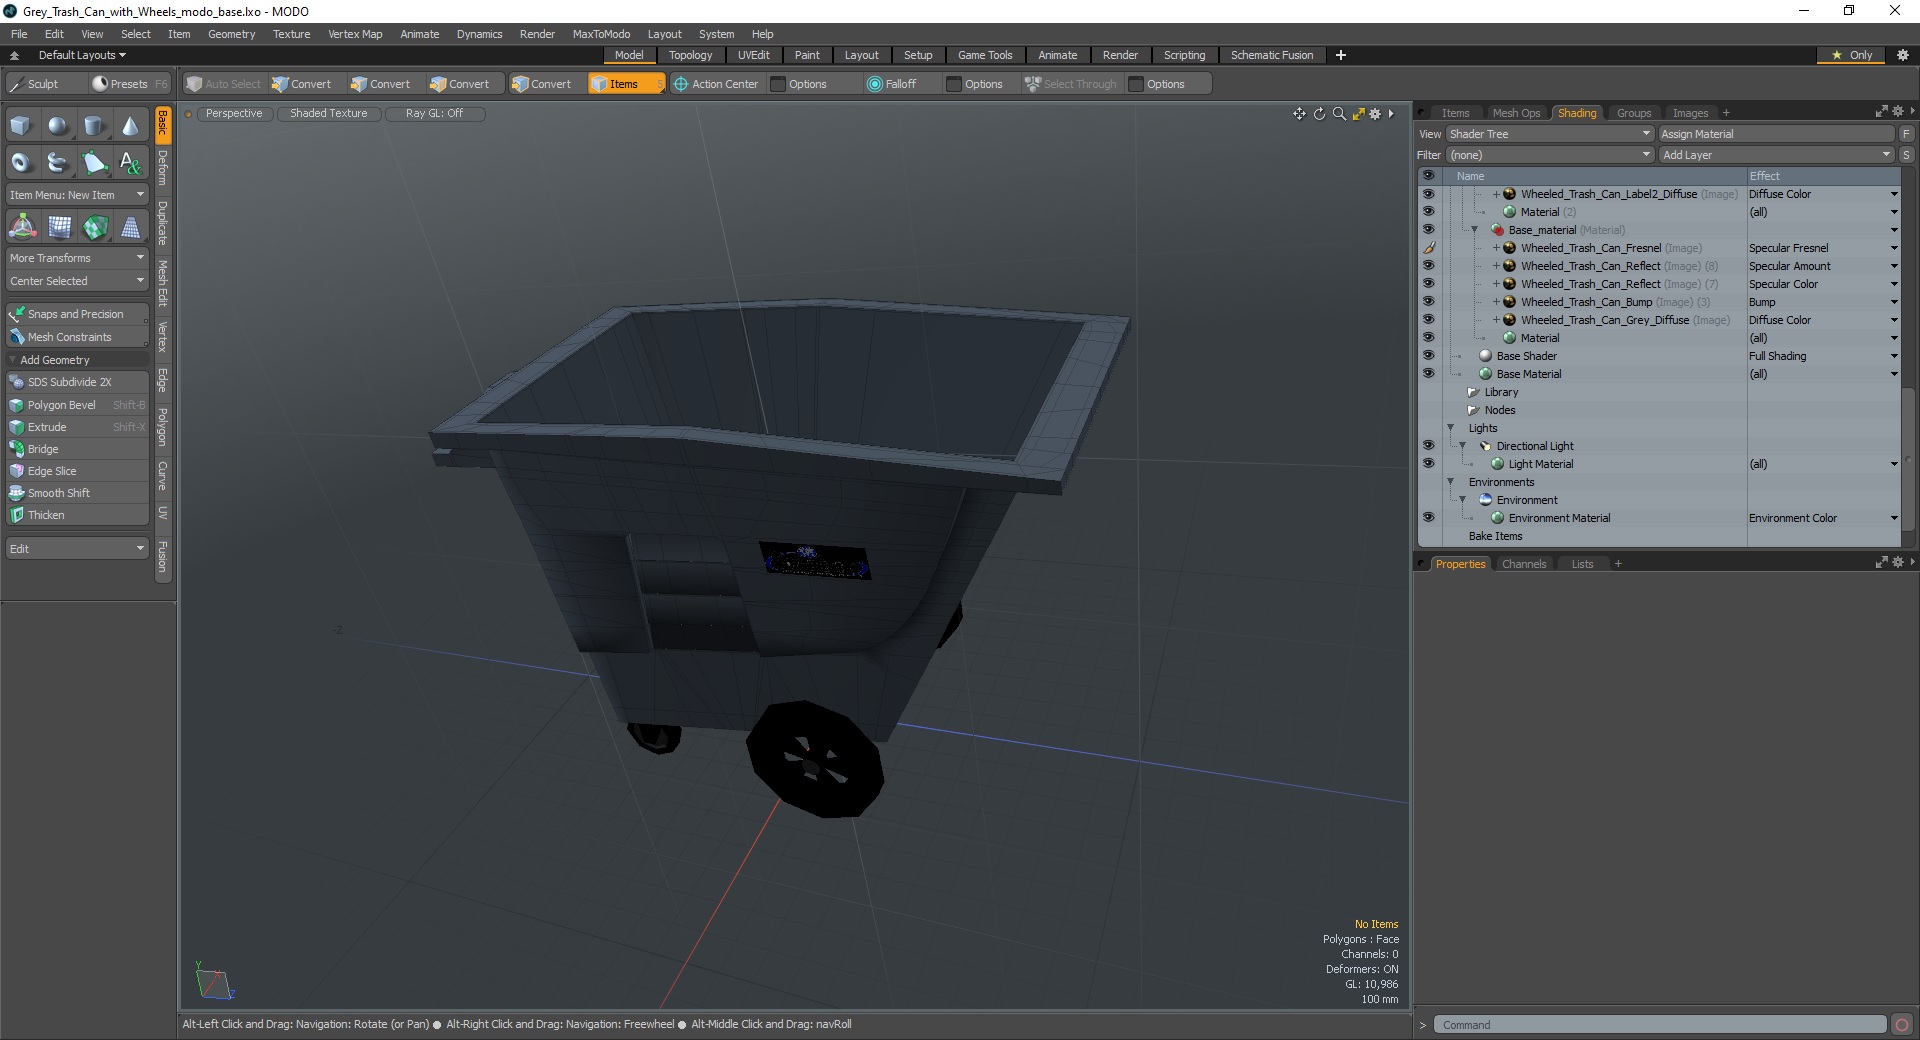Open the Filter (none) dropdown

[x=1549, y=155]
